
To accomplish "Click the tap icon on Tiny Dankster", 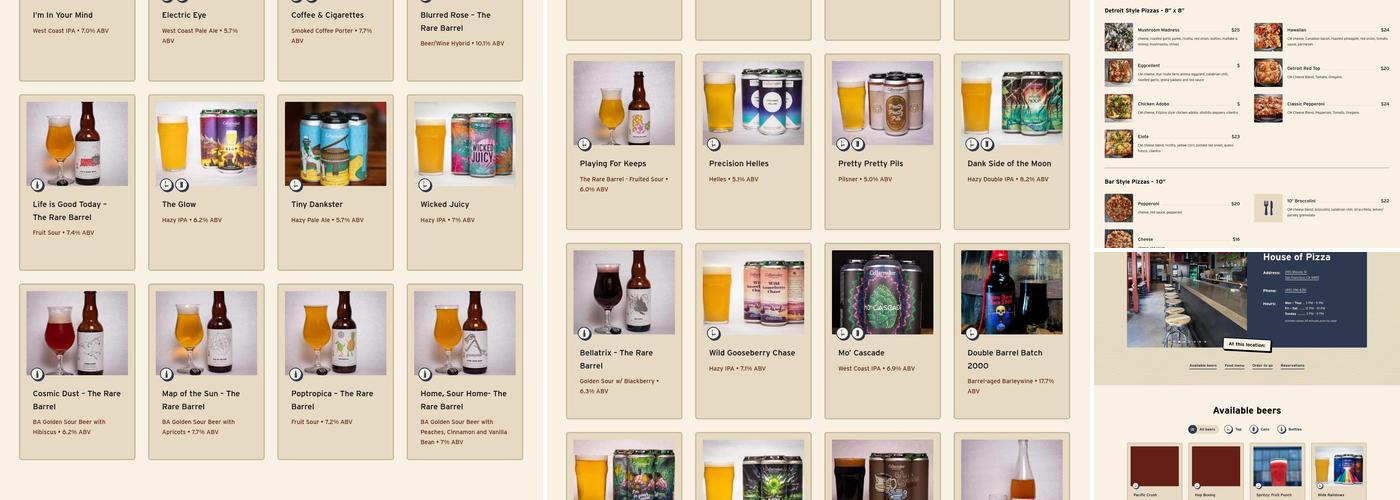I will pyautogui.click(x=296, y=185).
